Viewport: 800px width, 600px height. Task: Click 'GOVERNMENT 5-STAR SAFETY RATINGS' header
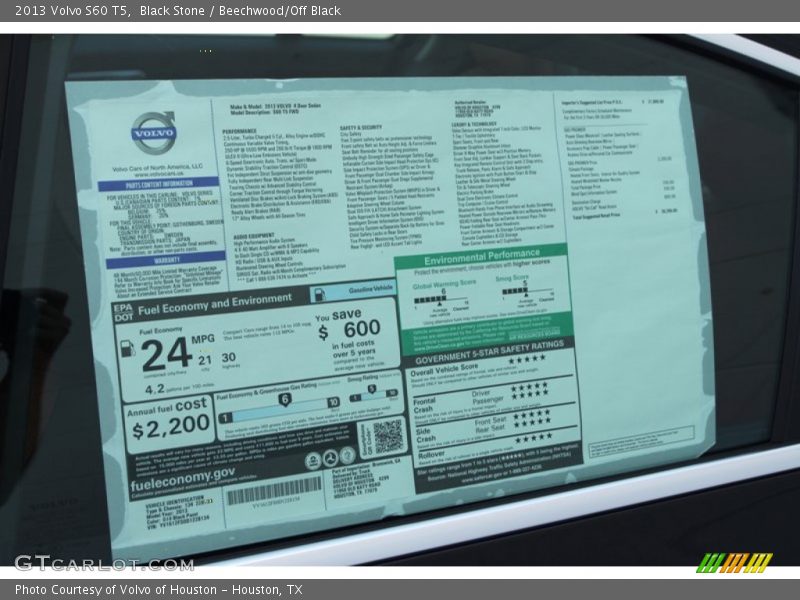pos(489,352)
